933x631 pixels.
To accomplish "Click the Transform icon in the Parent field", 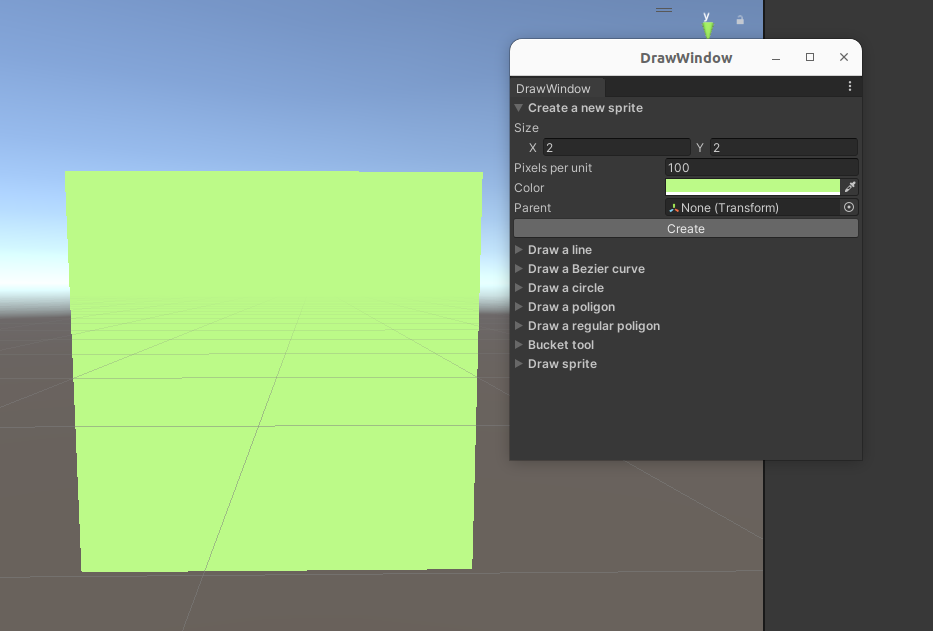I will 673,207.
